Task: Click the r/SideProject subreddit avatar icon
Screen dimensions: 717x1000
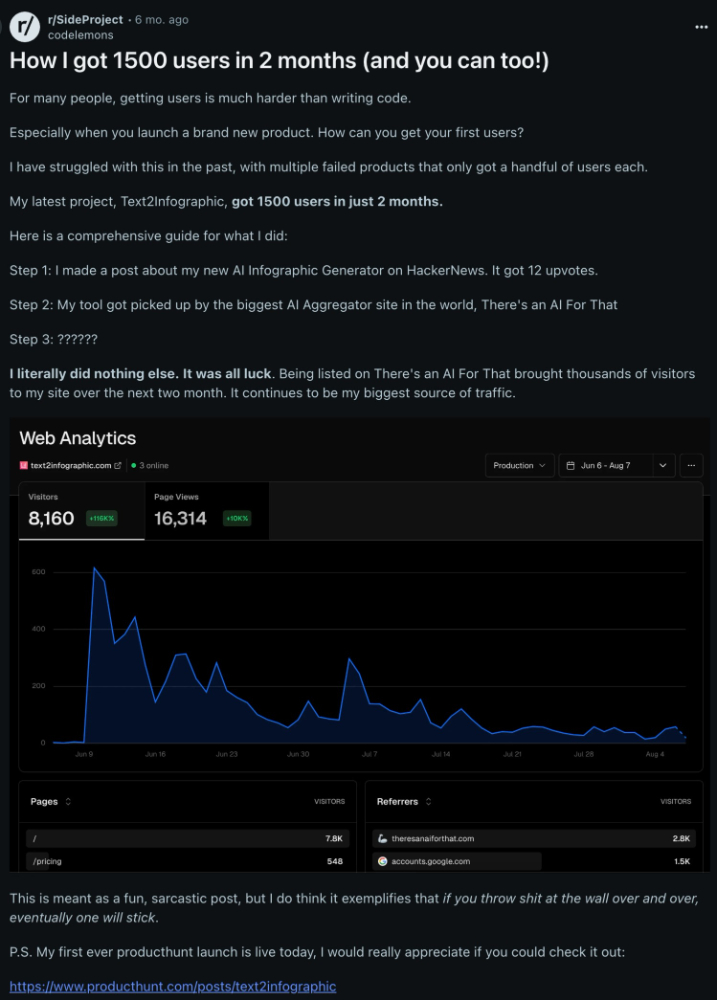Action: point(25,27)
